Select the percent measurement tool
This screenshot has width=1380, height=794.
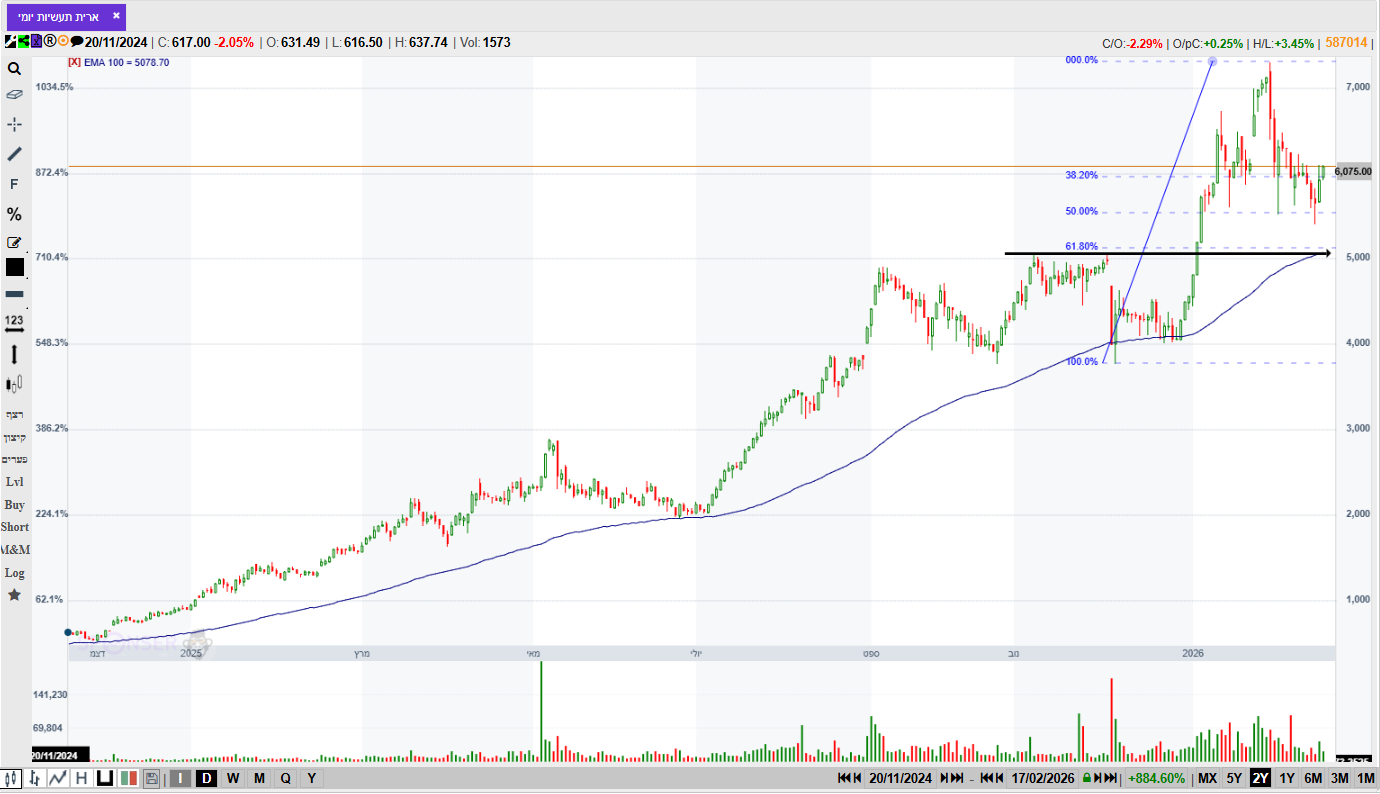pos(14,214)
